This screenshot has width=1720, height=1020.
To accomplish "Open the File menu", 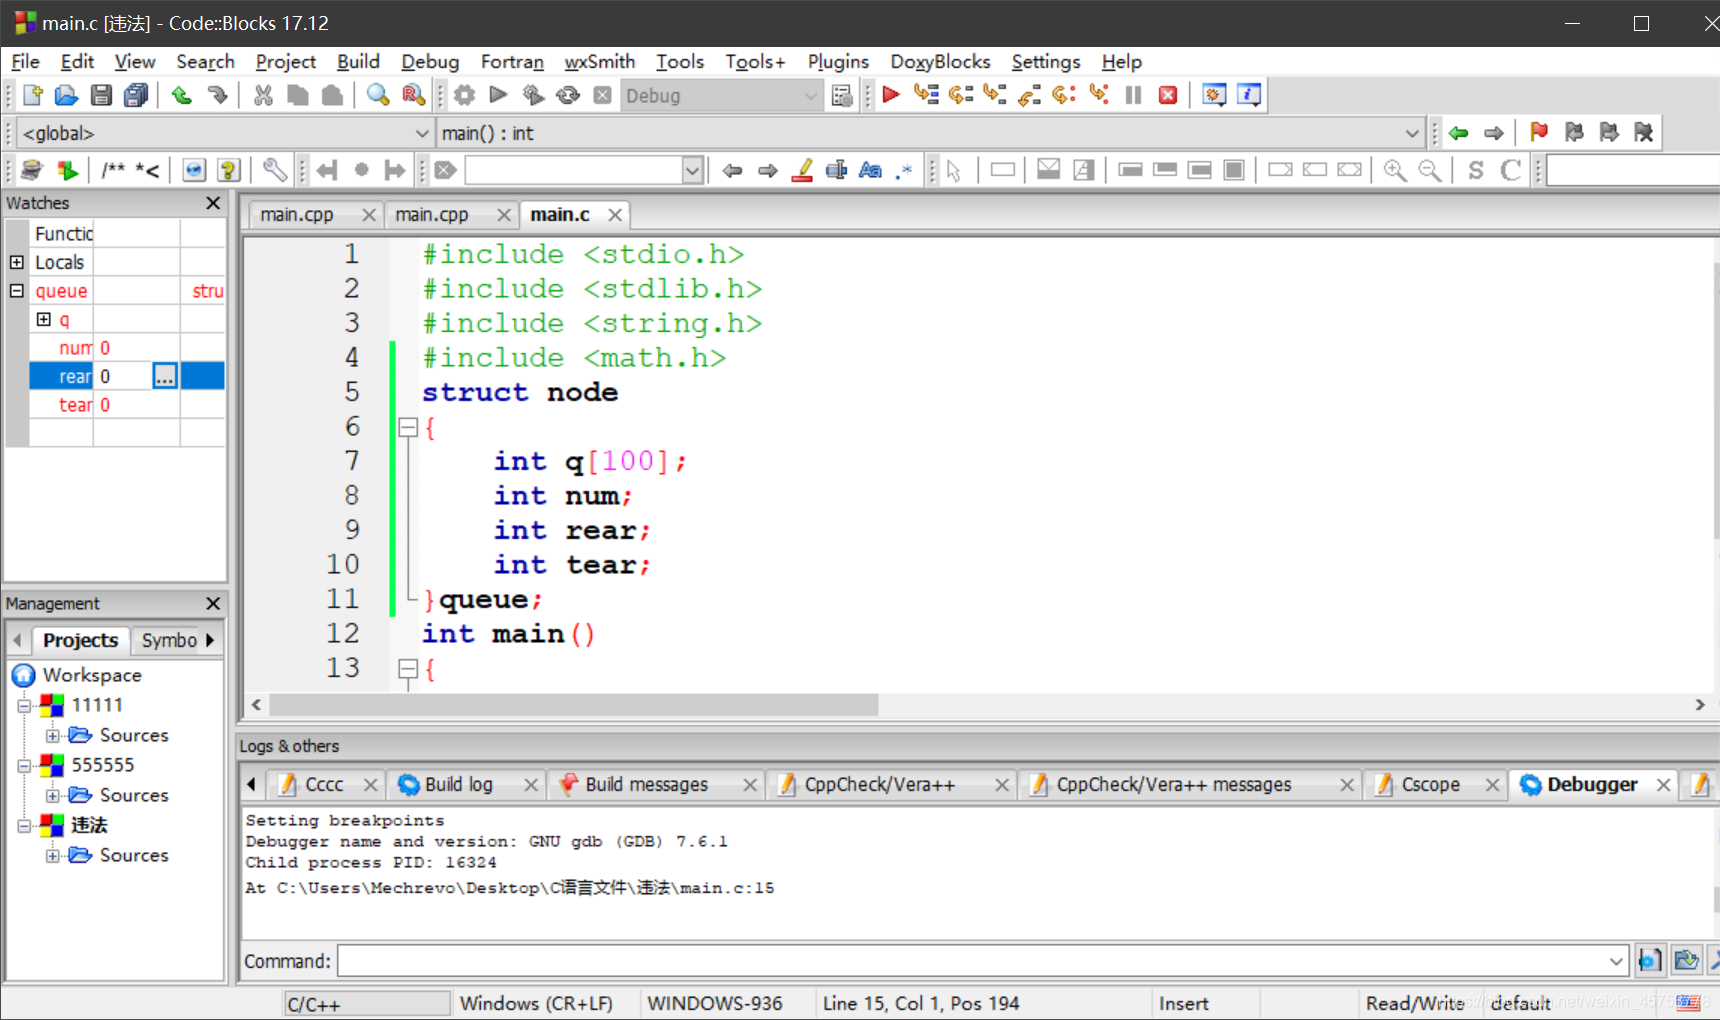I will [x=25, y=62].
